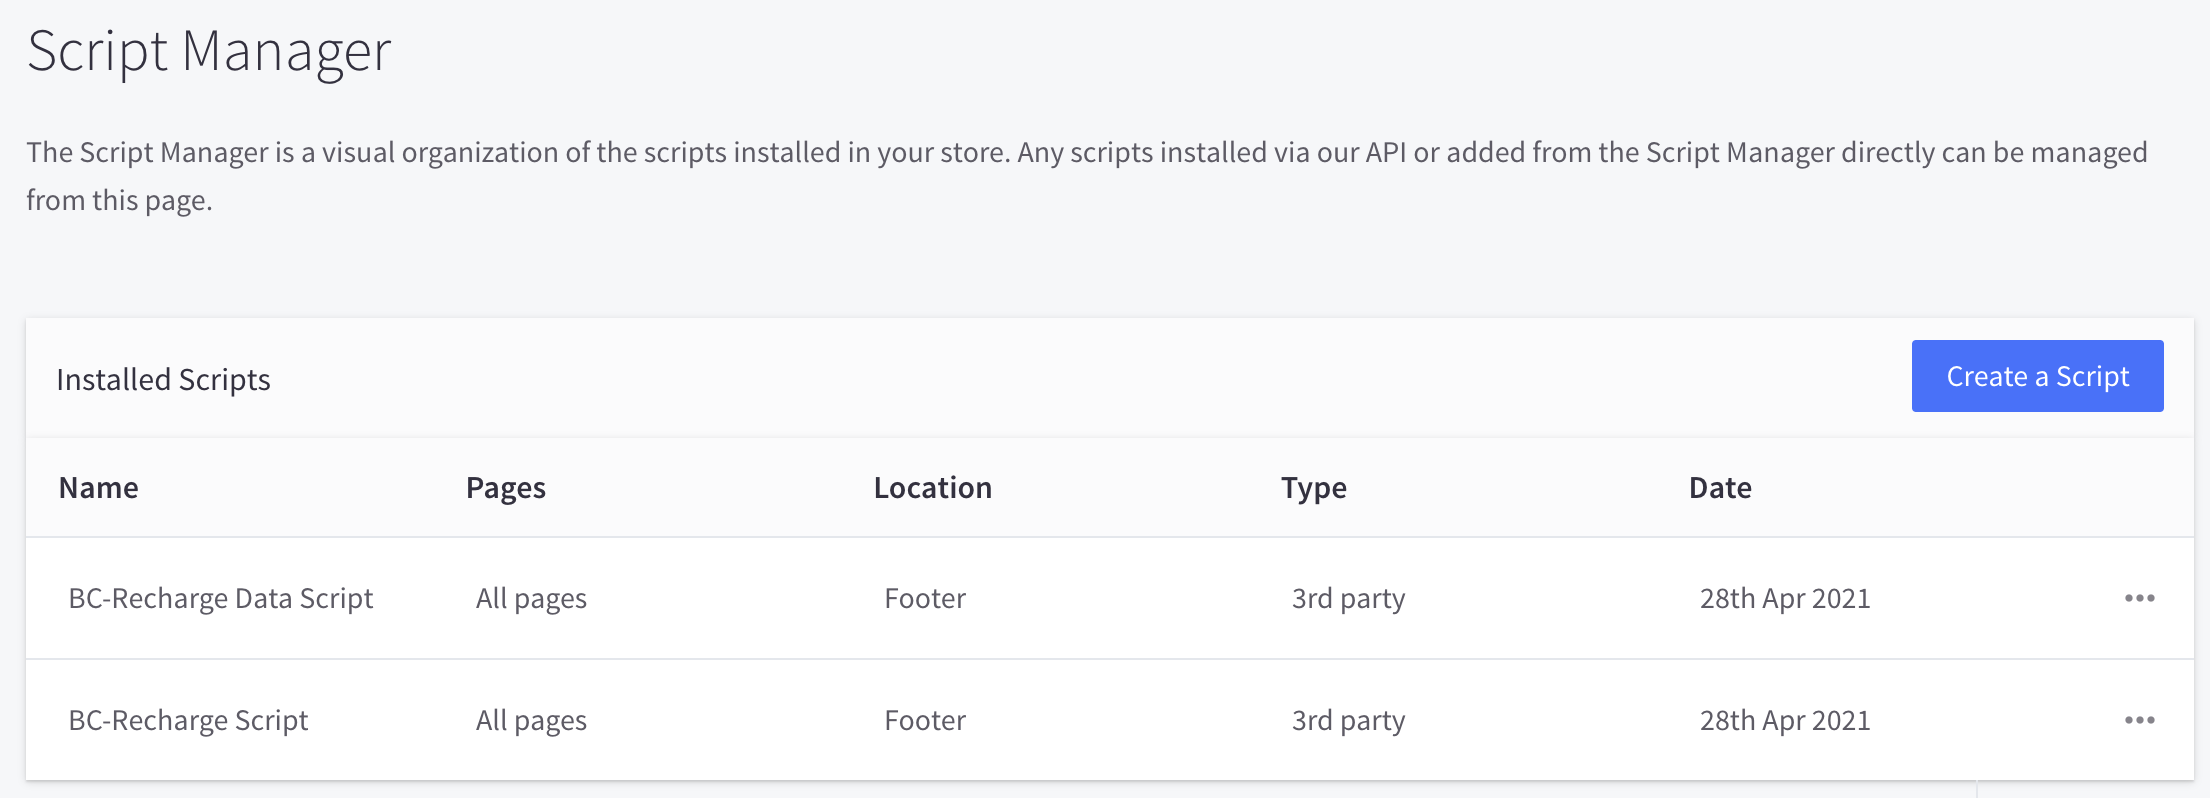Open actions menu for BC-Recharge Script row

tap(2139, 720)
